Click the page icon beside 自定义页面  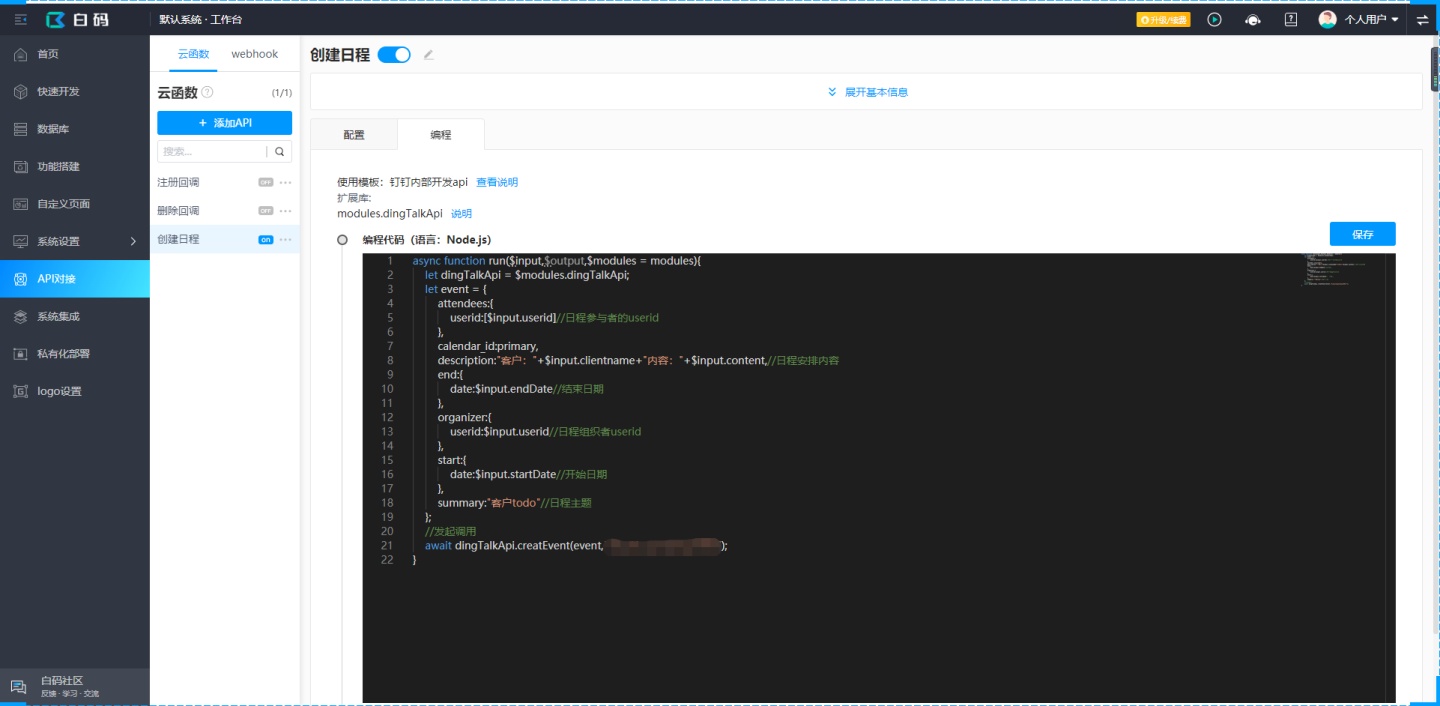(20, 204)
